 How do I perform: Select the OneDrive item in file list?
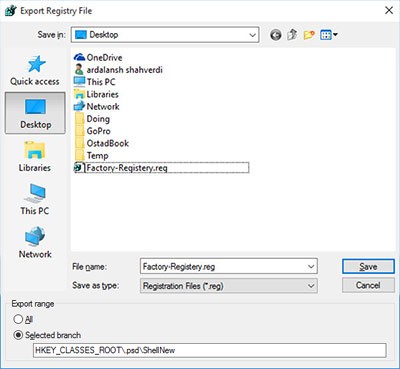98,57
